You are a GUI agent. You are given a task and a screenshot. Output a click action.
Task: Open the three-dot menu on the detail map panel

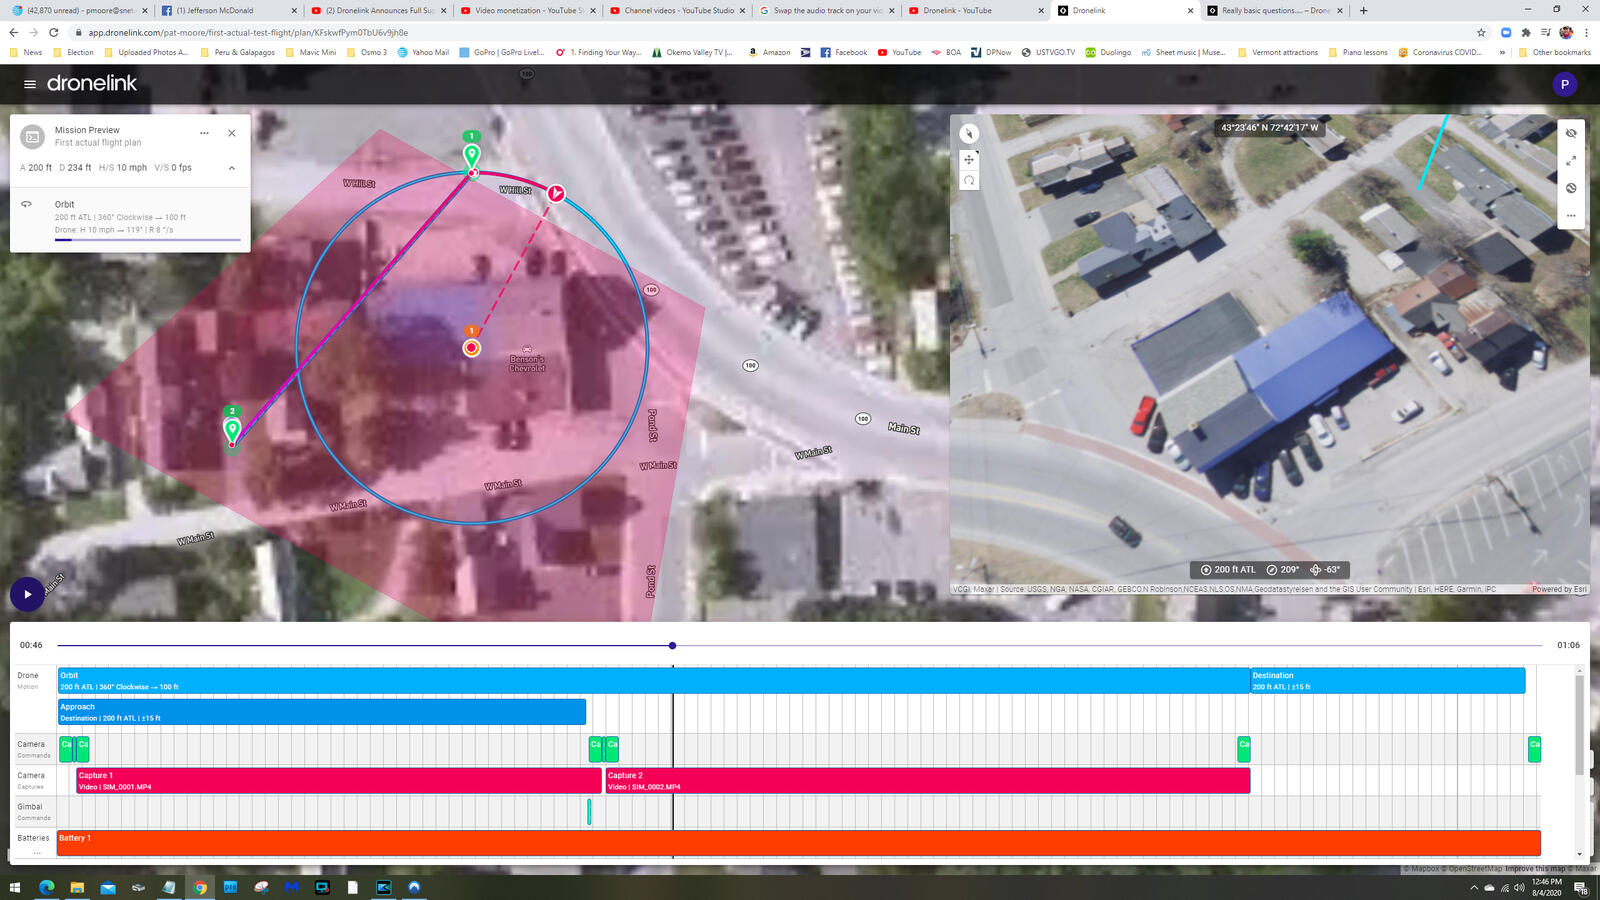(1573, 216)
